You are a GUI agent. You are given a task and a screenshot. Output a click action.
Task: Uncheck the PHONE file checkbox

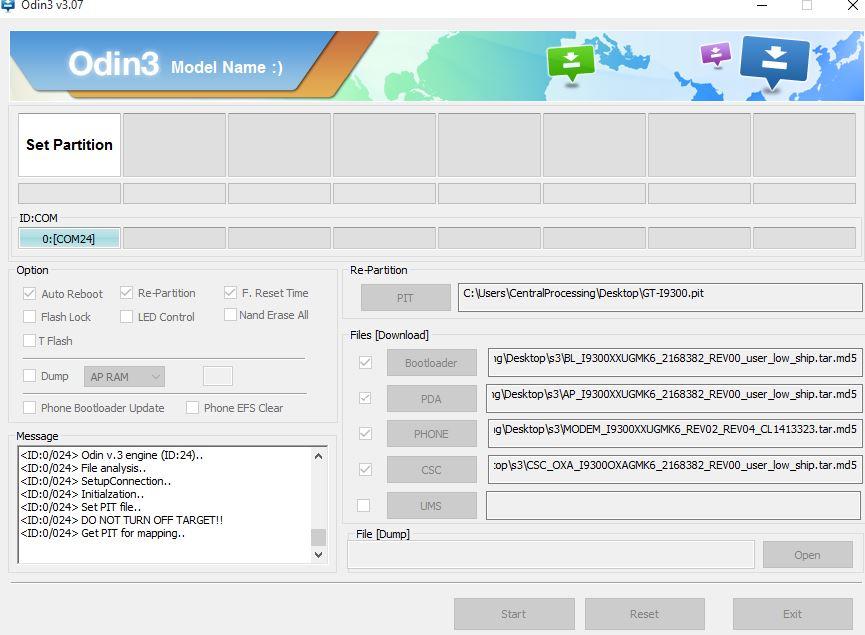365,434
